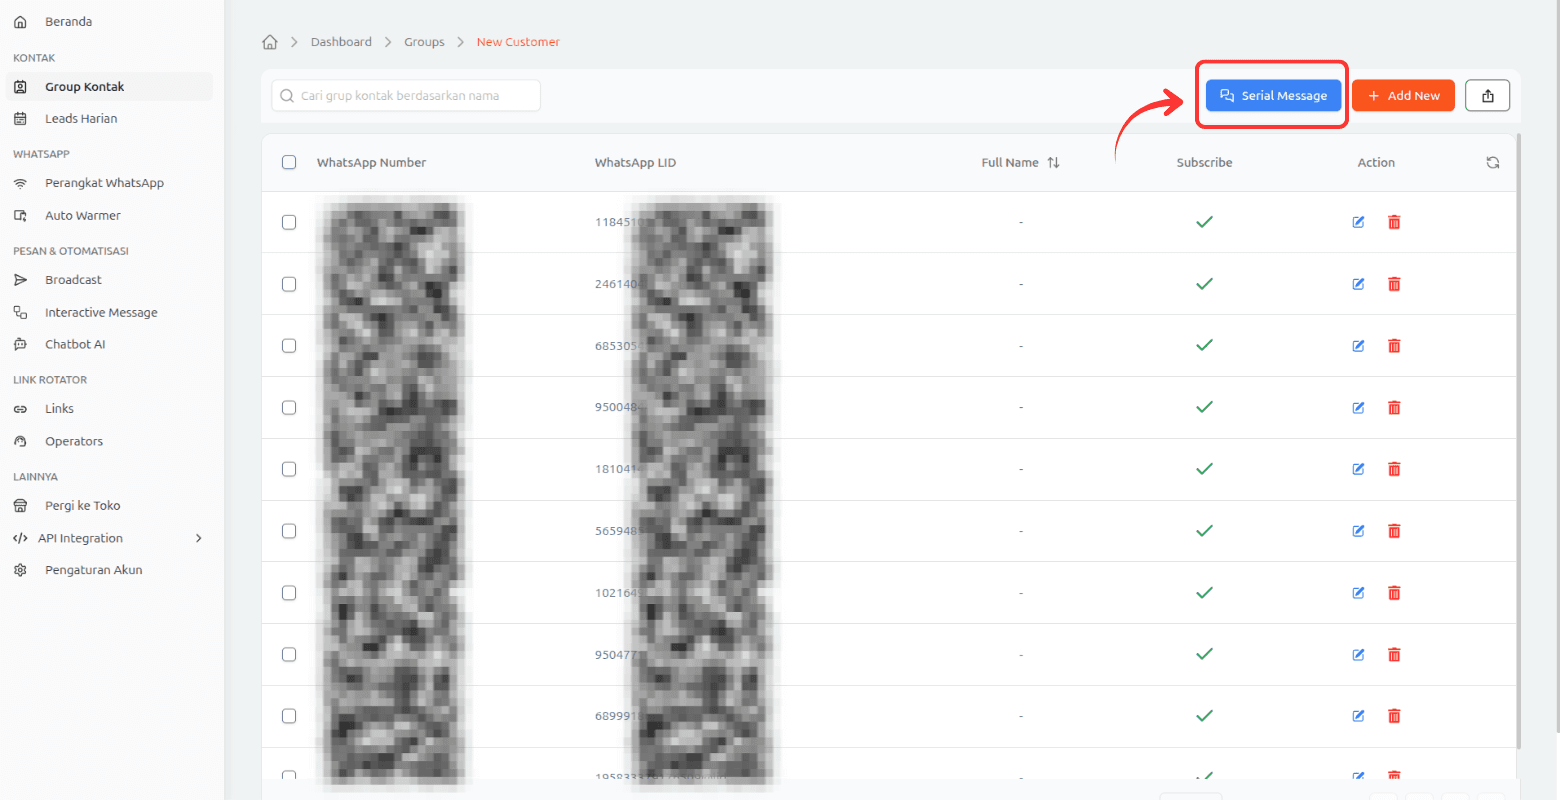Screen dimensions: 1560x800
Task: Click the table's vertical scrollbar
Action: pyautogui.click(x=1519, y=440)
